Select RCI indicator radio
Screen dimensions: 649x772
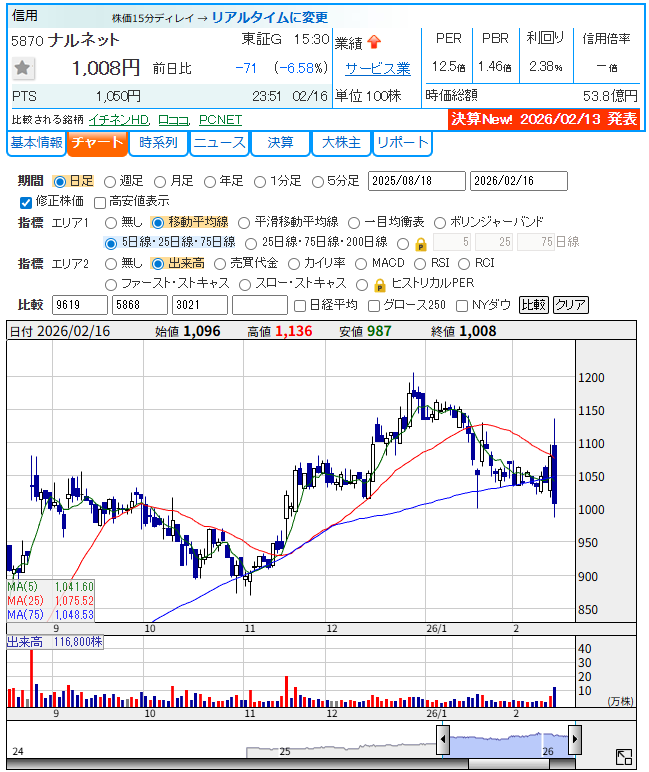(464, 264)
